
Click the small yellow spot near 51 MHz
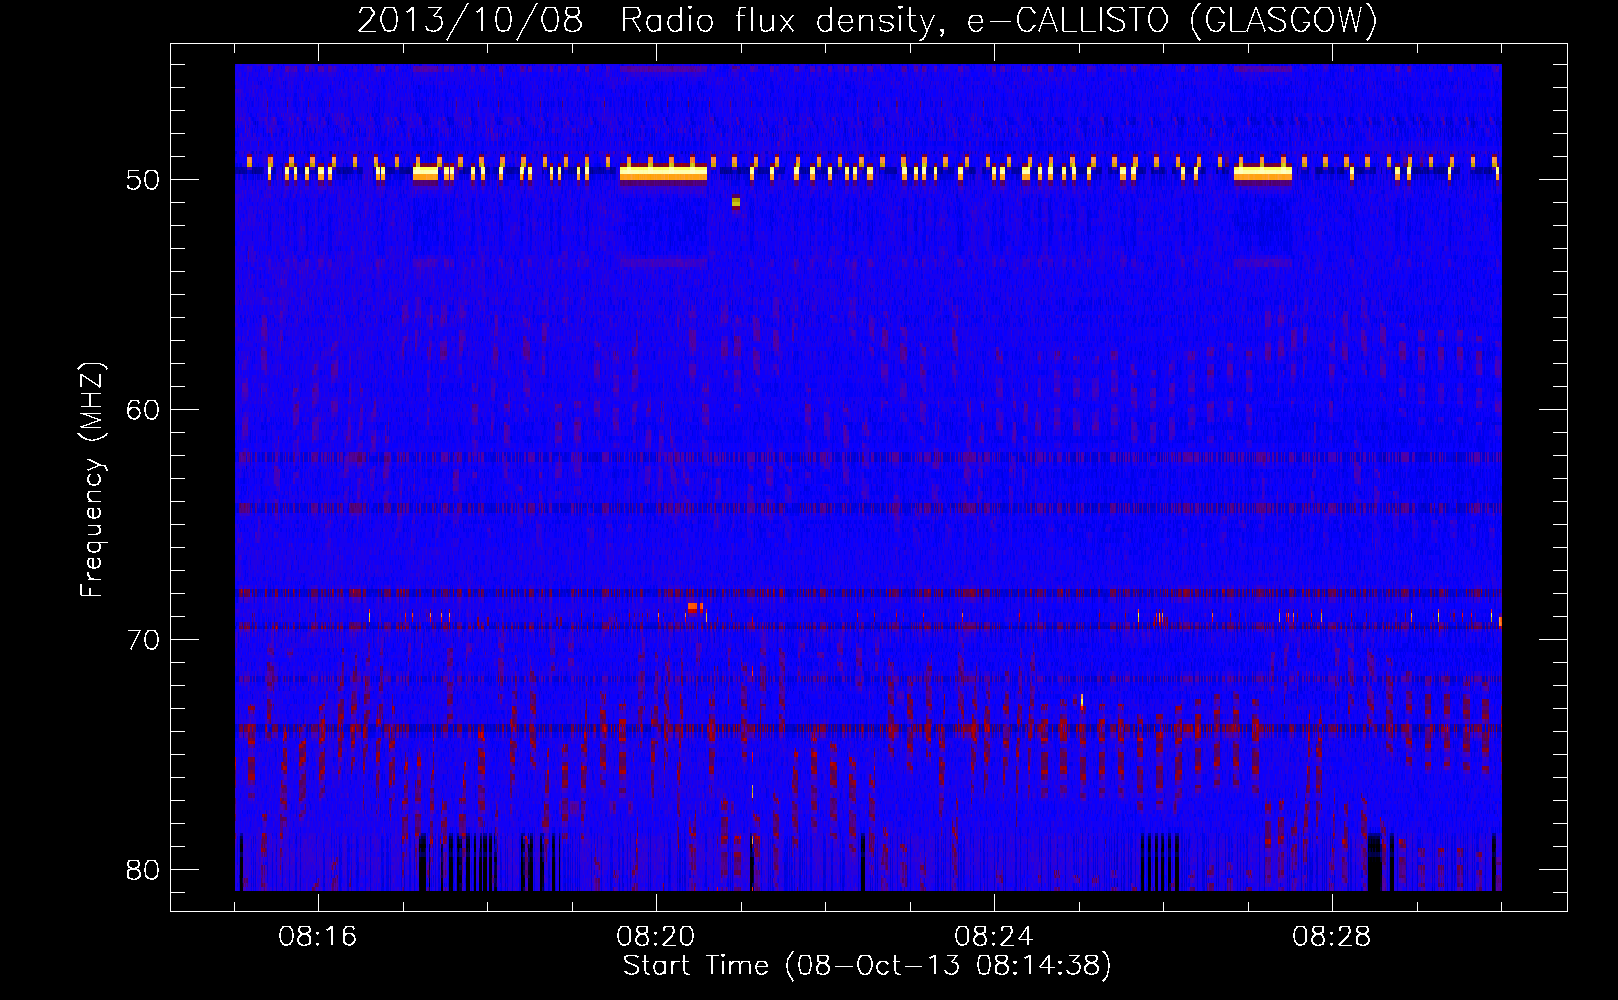(736, 202)
